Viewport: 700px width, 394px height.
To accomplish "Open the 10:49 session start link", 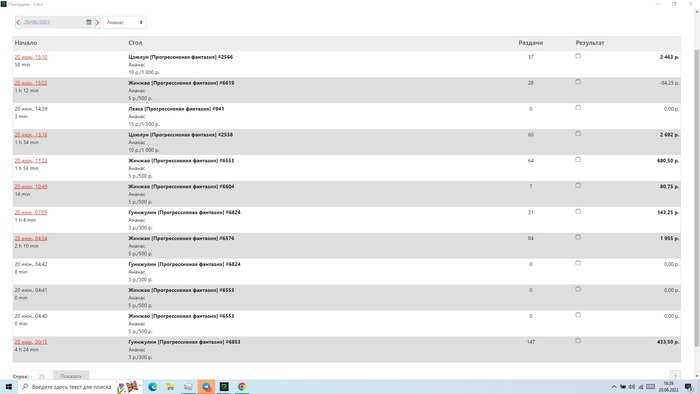I will [x=31, y=187].
